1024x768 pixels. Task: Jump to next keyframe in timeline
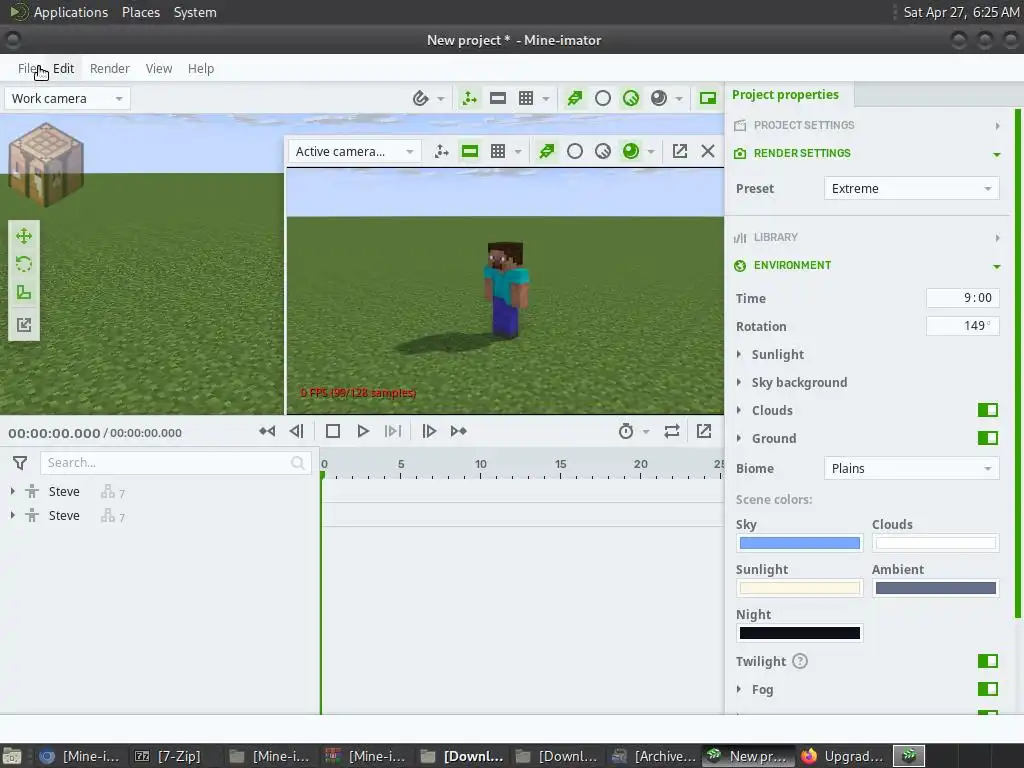point(458,431)
